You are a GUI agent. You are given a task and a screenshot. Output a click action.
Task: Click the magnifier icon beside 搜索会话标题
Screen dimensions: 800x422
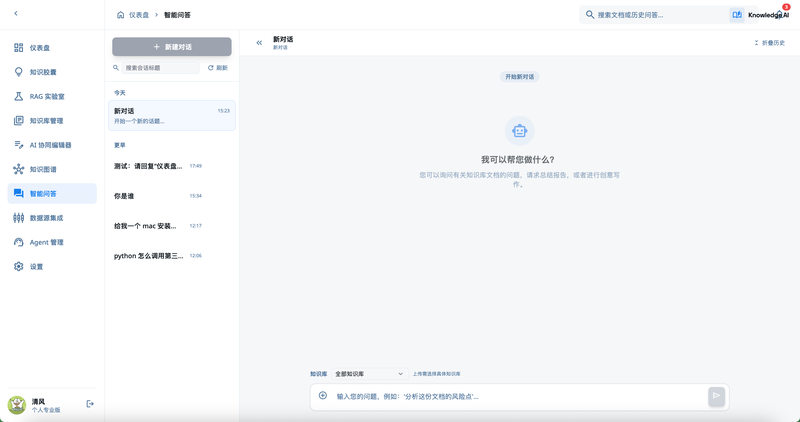point(116,67)
